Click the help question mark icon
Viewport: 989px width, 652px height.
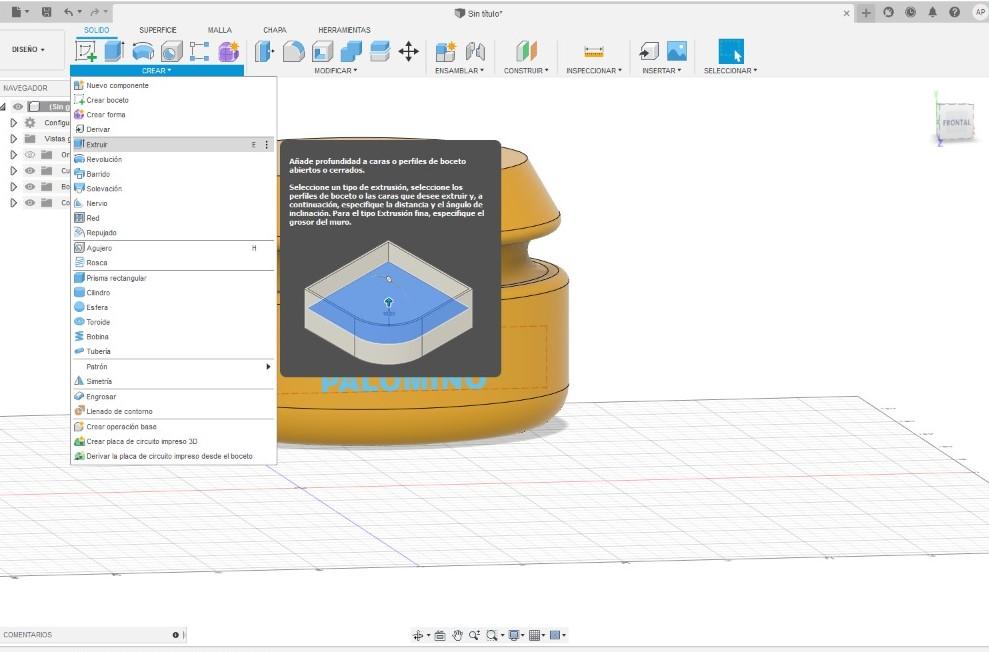tap(954, 12)
